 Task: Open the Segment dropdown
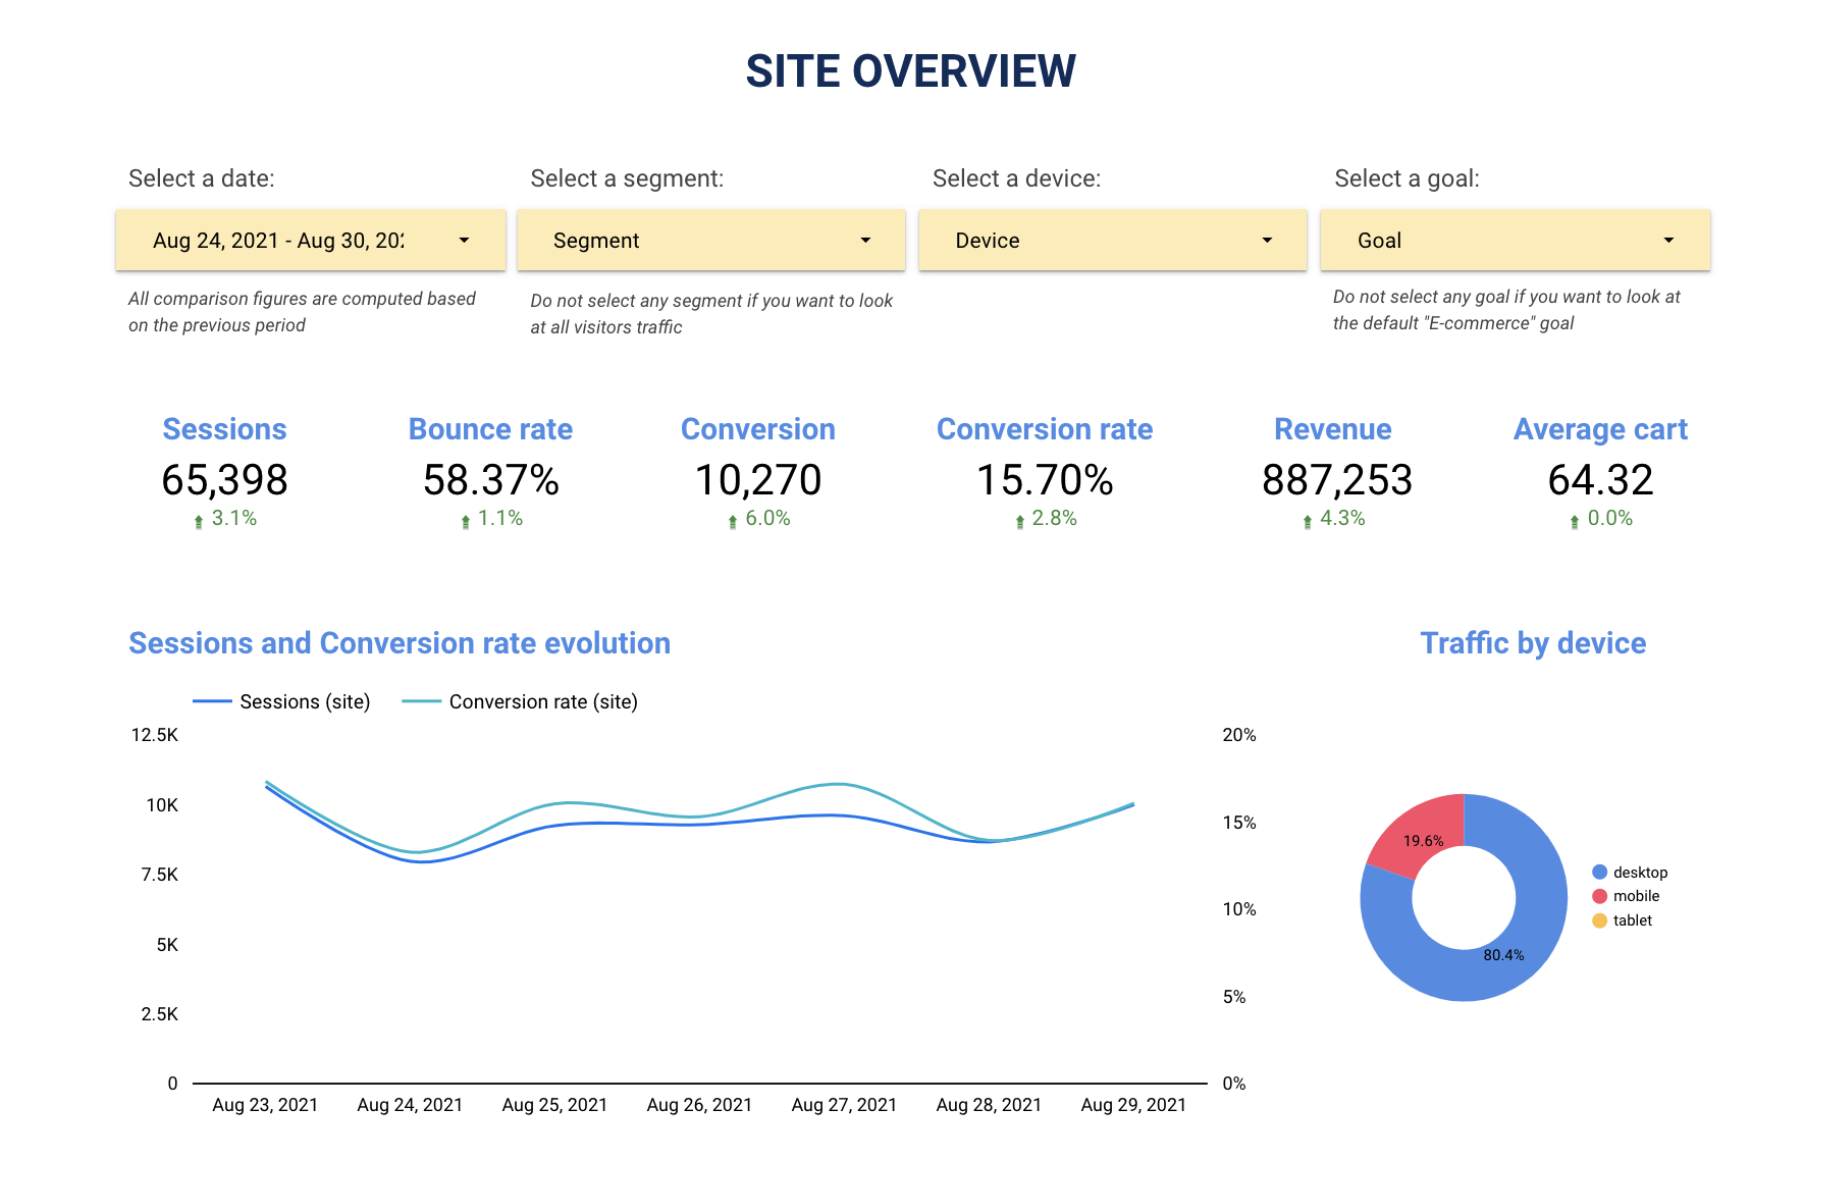click(x=711, y=240)
